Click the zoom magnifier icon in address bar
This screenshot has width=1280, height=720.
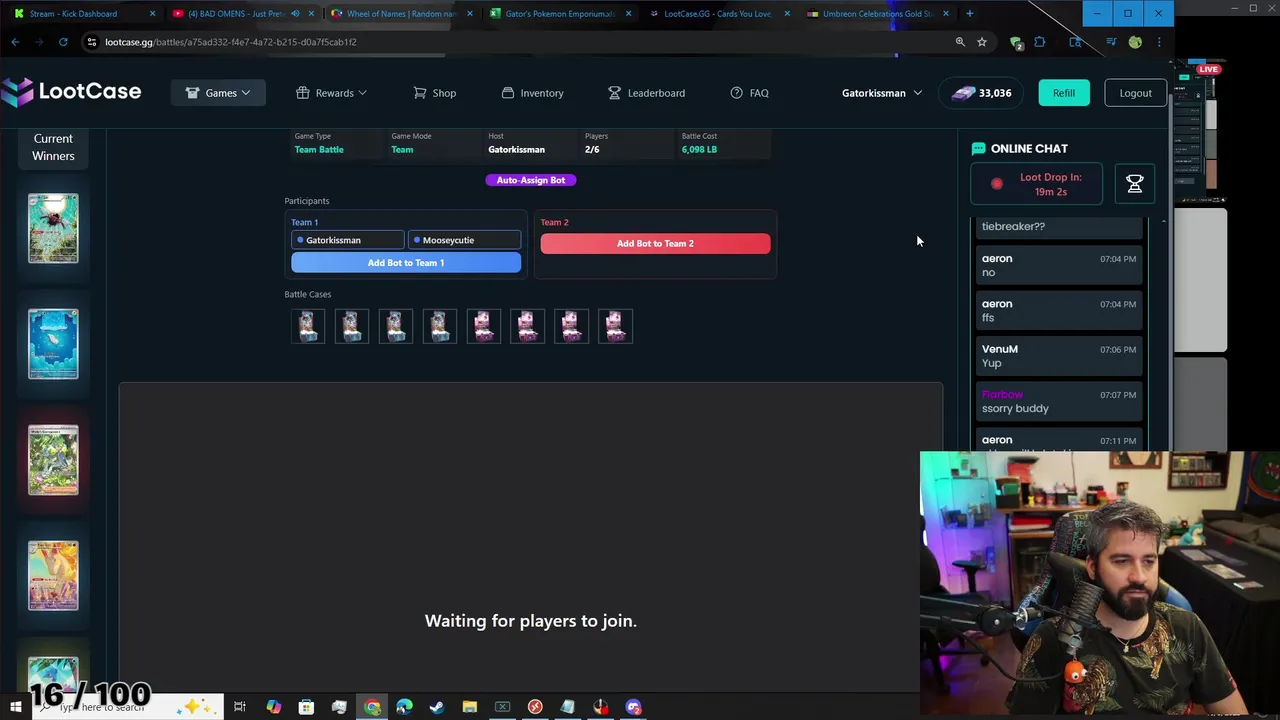point(960,42)
